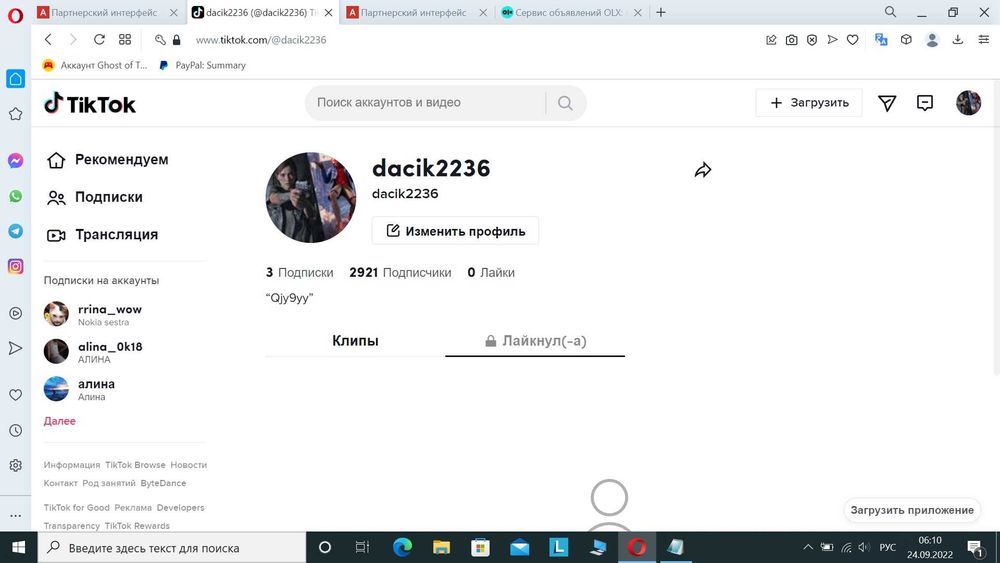
Task: Select the Лайкнул(-а) tab
Action: [535, 340]
